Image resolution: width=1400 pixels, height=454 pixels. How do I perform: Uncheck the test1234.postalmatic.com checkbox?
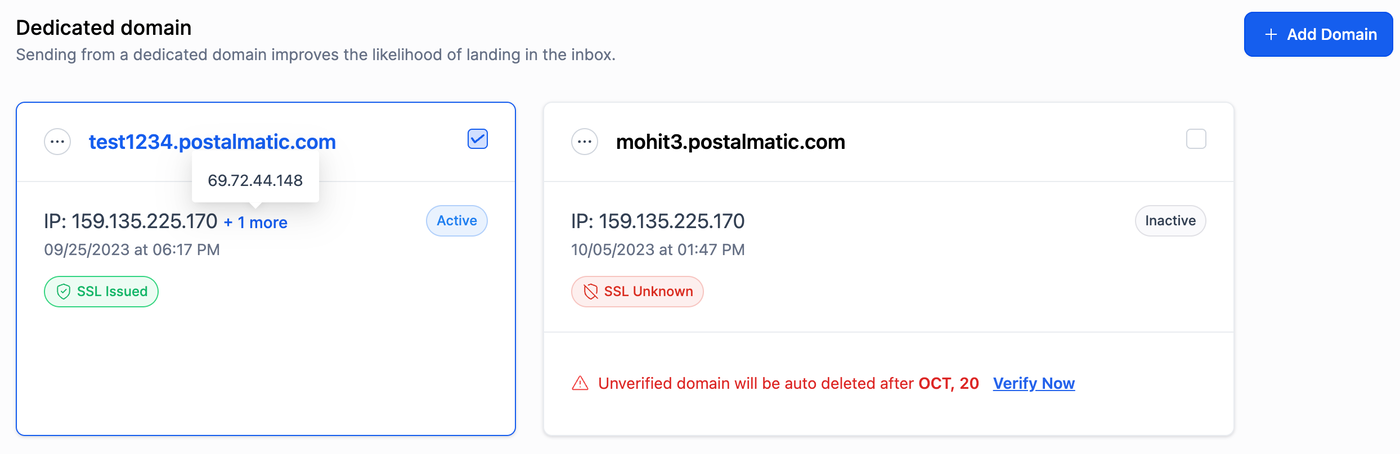point(477,140)
